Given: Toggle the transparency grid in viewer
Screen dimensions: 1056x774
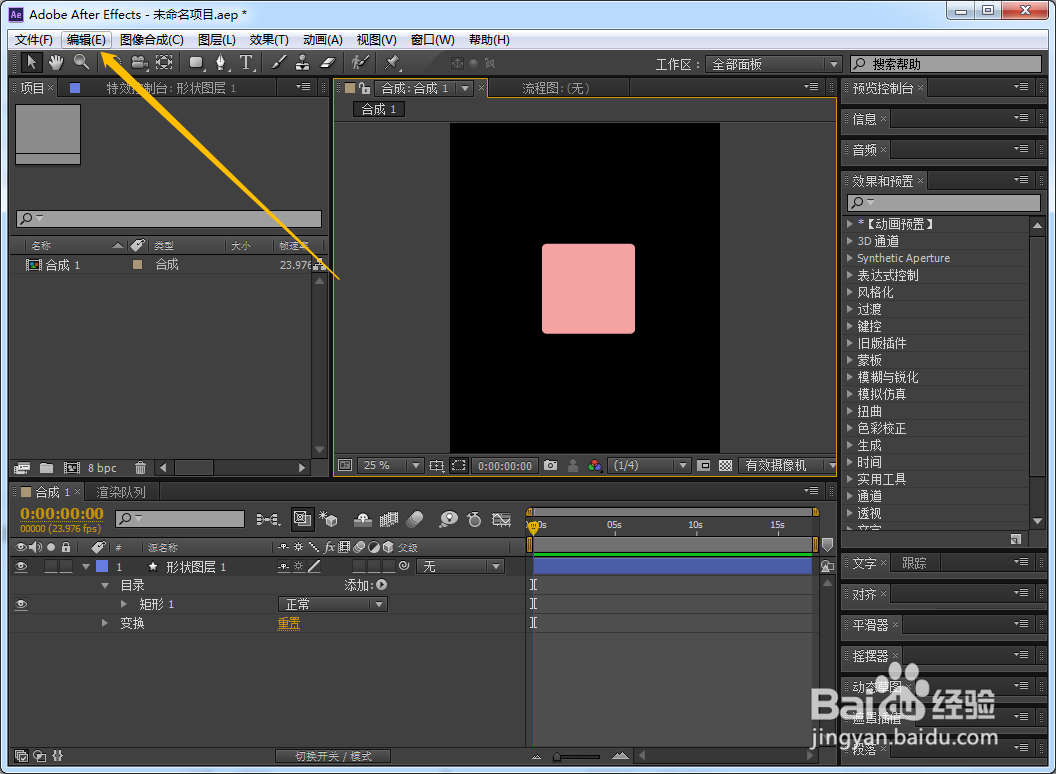Looking at the screenshot, I should coord(725,465).
